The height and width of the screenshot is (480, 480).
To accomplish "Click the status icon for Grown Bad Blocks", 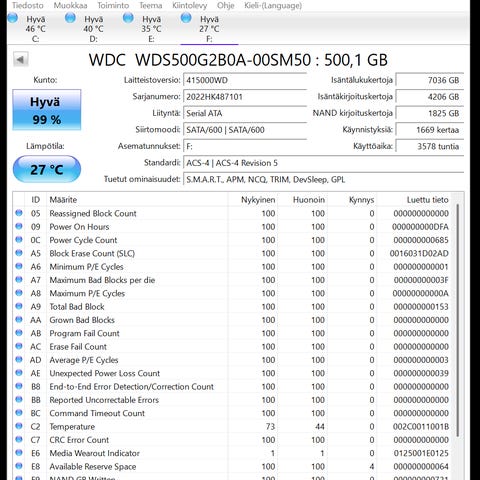I will (19, 319).
